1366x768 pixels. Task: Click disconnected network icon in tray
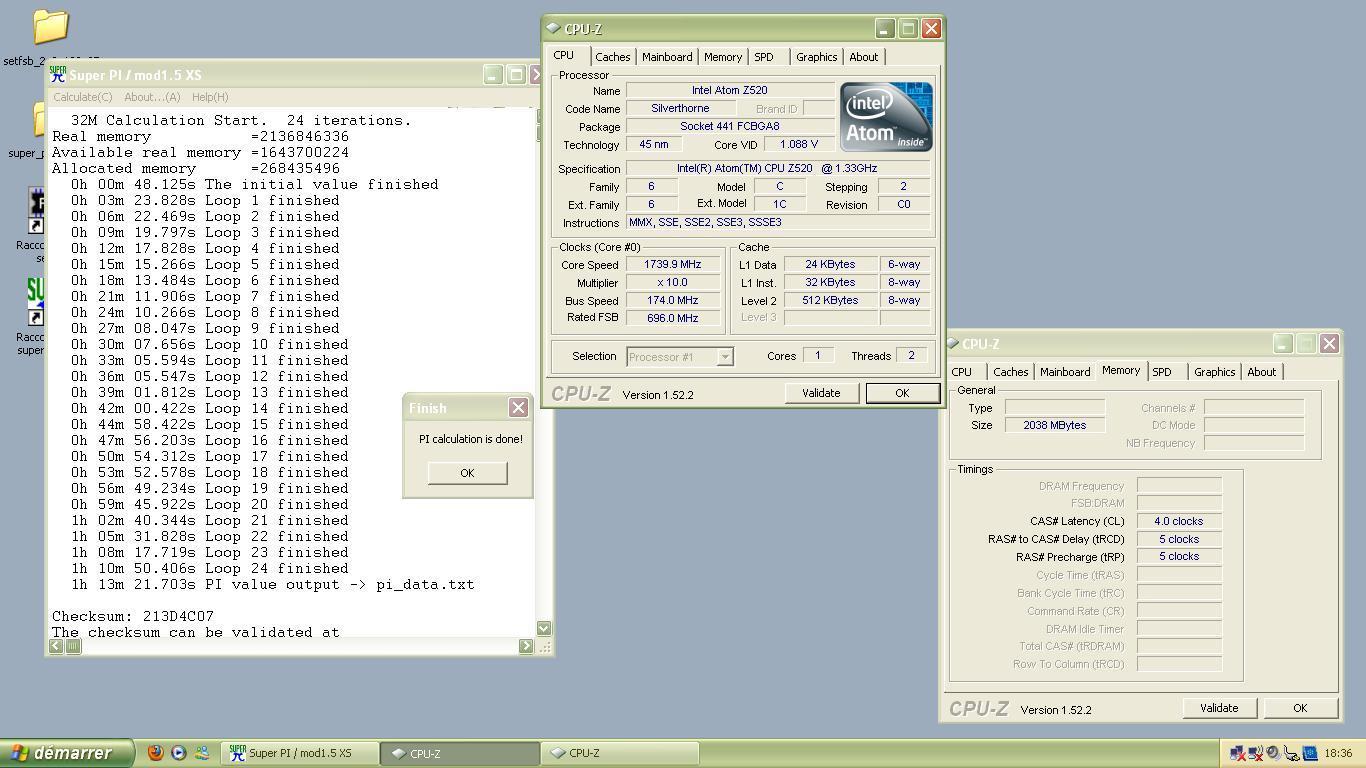coord(1237,753)
